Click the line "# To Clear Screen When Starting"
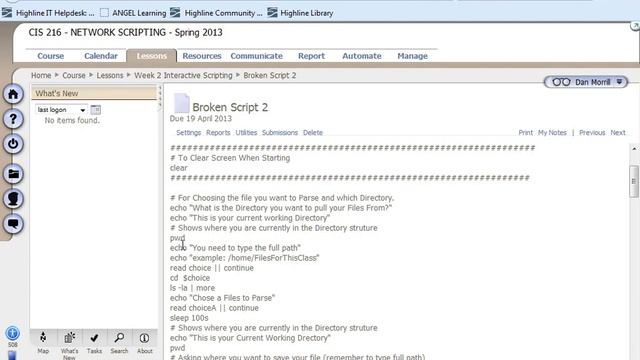The height and width of the screenshot is (360, 640). pos(230,158)
